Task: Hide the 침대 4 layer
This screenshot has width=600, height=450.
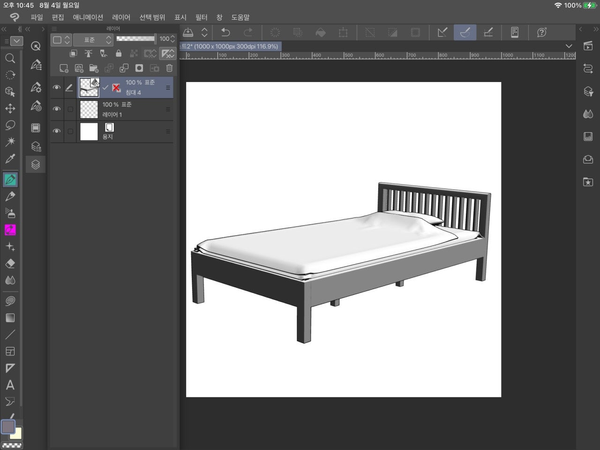Action: pyautogui.click(x=56, y=88)
